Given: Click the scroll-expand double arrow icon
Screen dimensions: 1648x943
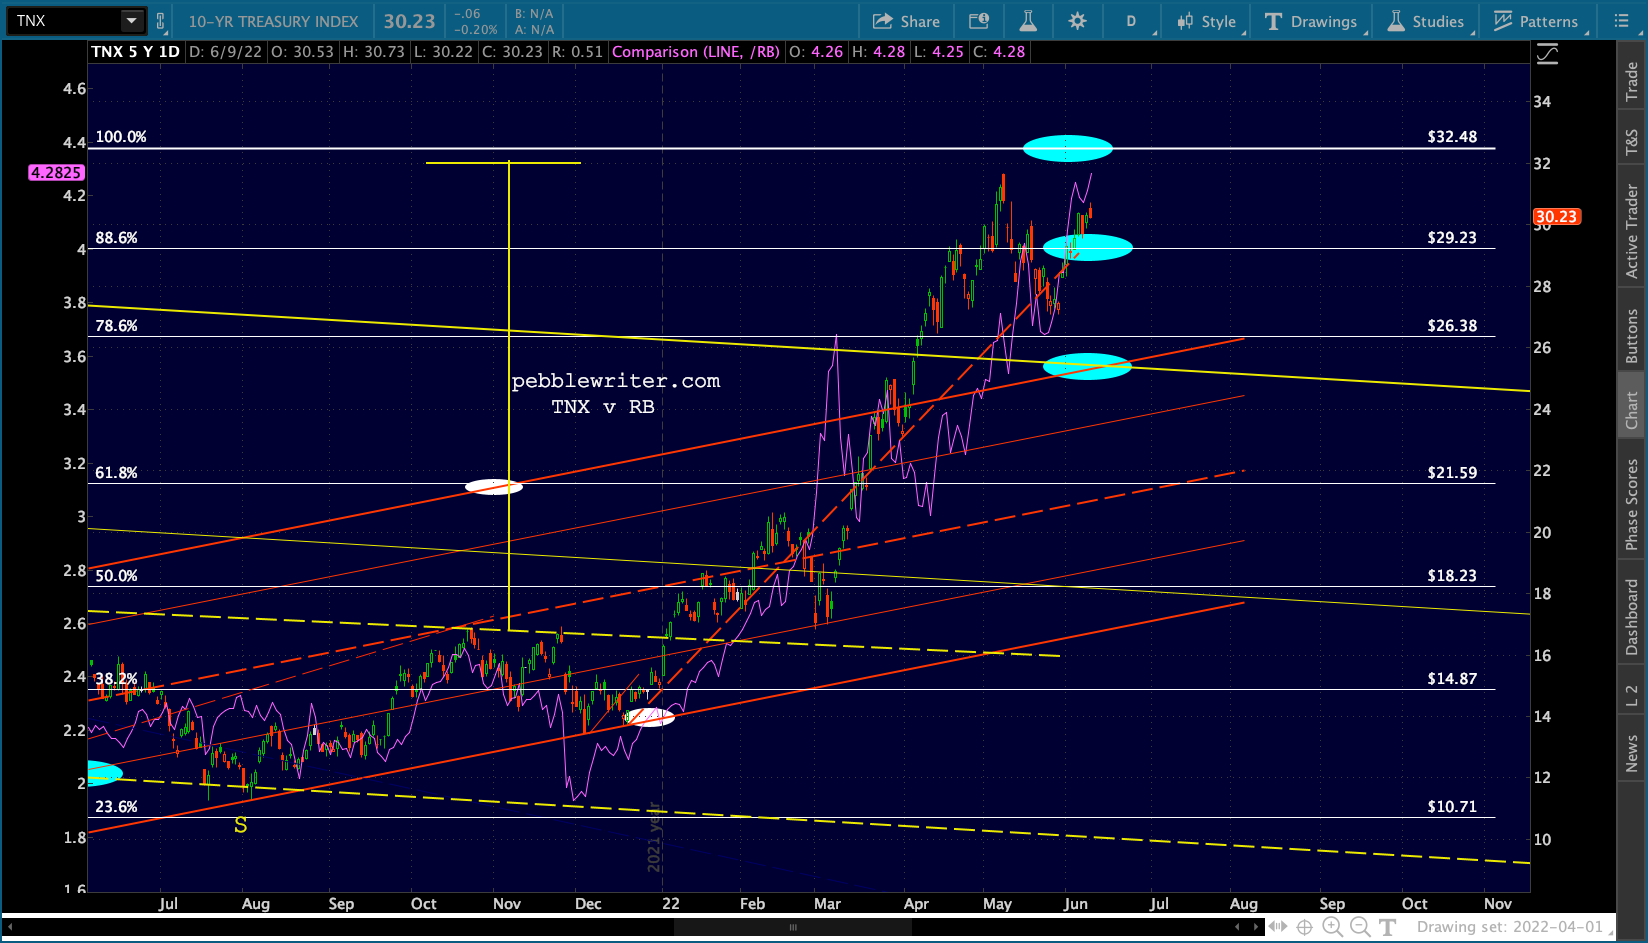Looking at the screenshot, I should tap(1278, 927).
